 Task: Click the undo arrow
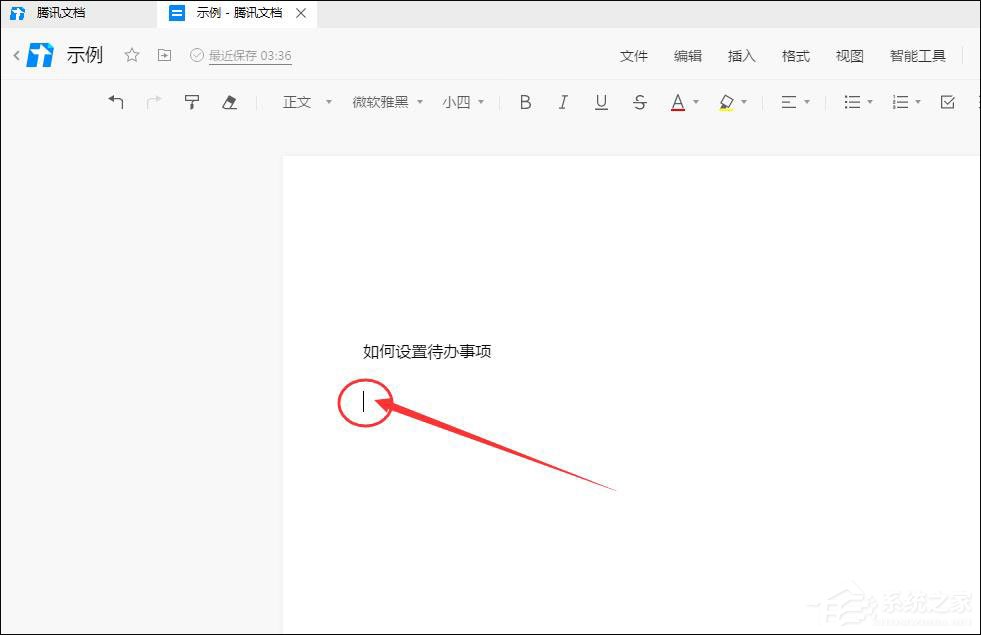tap(116, 102)
